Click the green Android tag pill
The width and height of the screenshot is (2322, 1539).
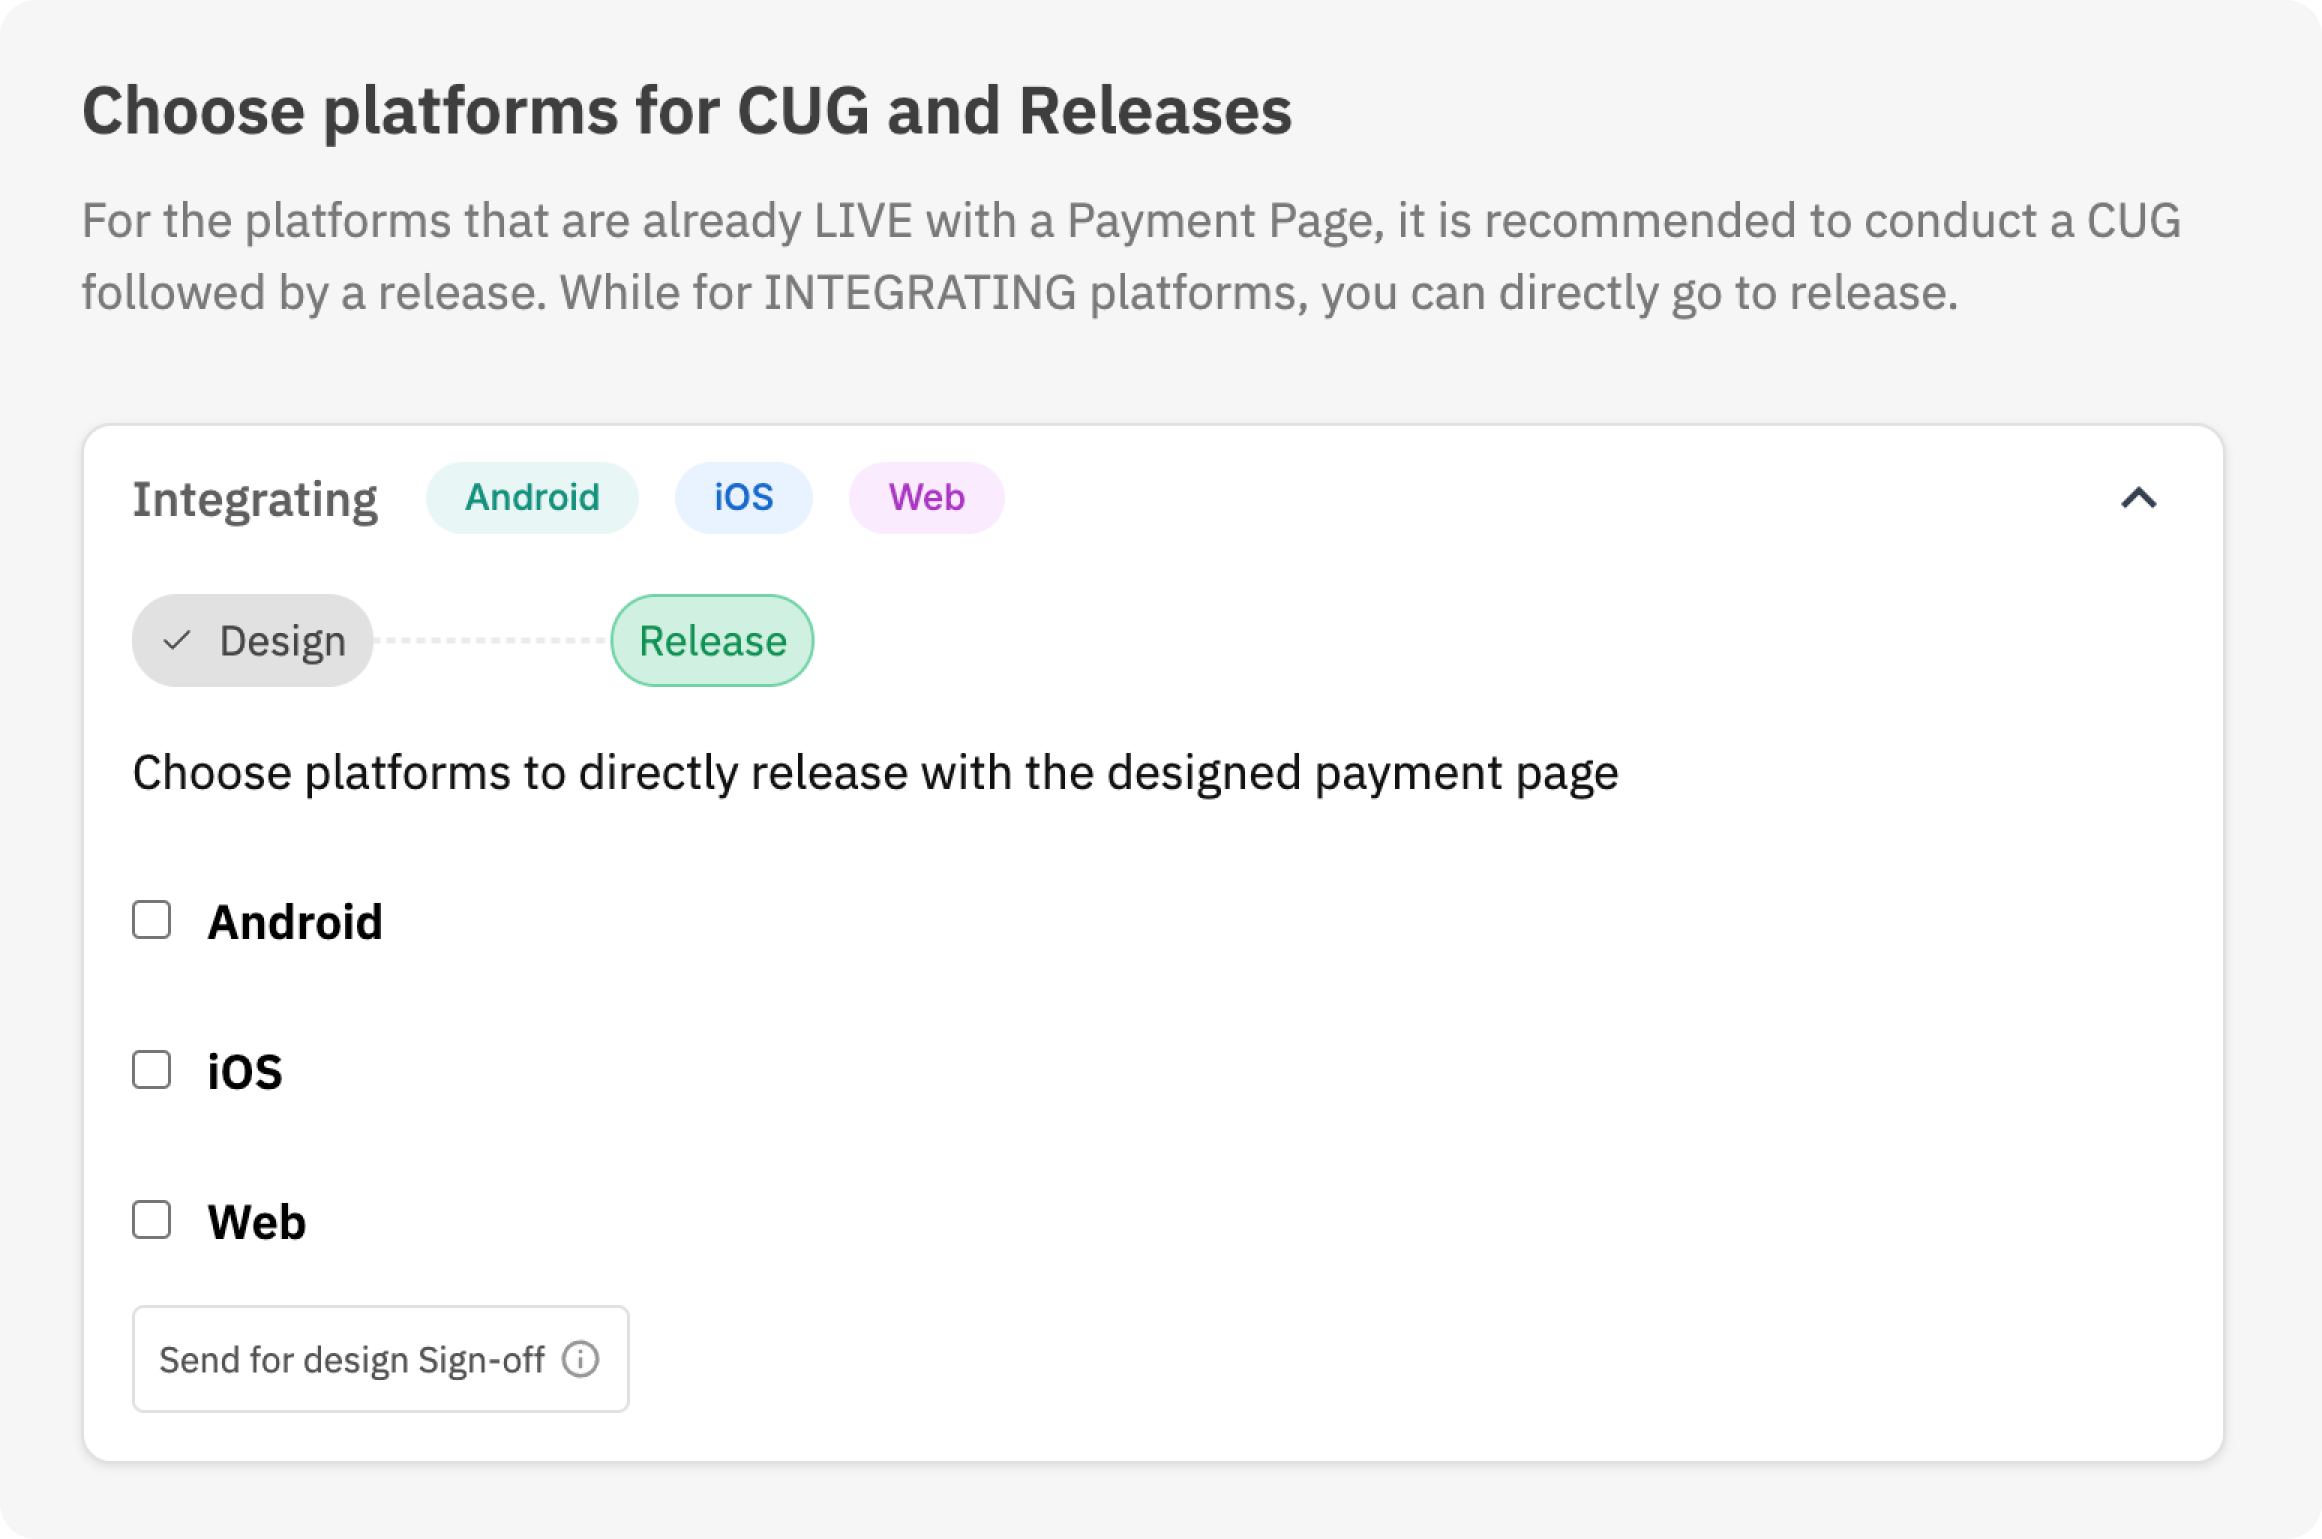(x=532, y=498)
